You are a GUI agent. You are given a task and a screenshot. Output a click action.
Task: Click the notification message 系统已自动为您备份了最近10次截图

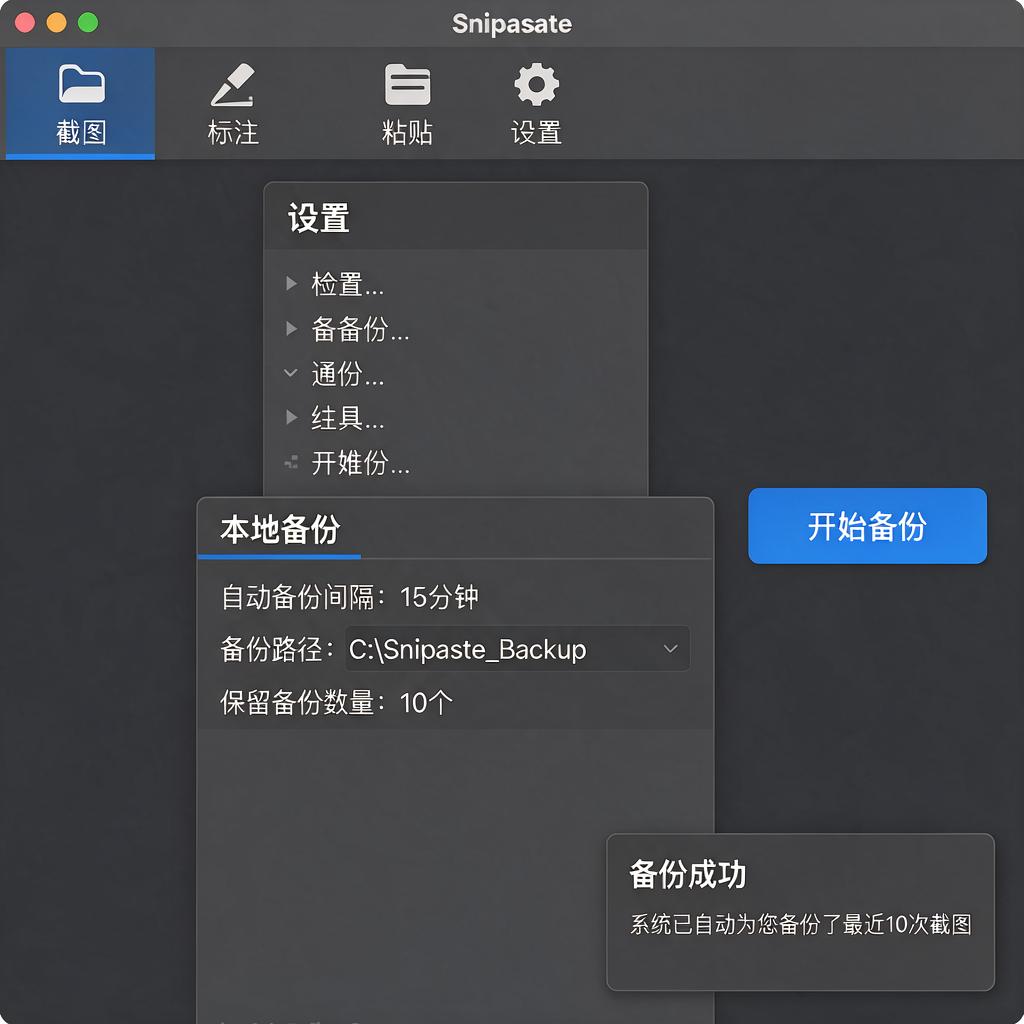[801, 924]
